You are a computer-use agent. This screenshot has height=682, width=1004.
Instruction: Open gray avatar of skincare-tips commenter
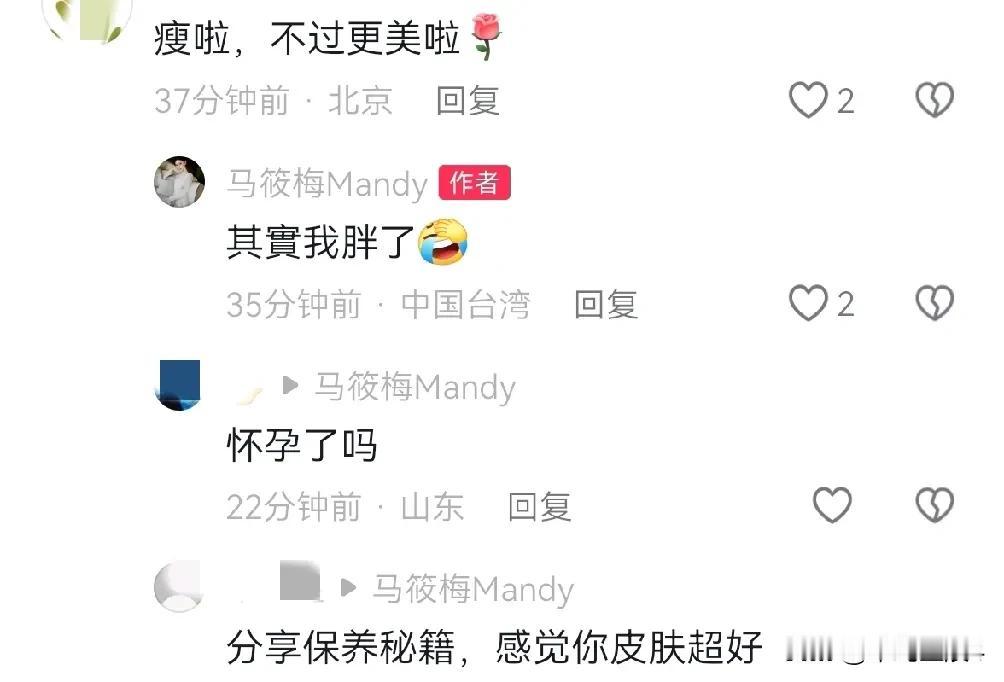pyautogui.click(x=179, y=587)
